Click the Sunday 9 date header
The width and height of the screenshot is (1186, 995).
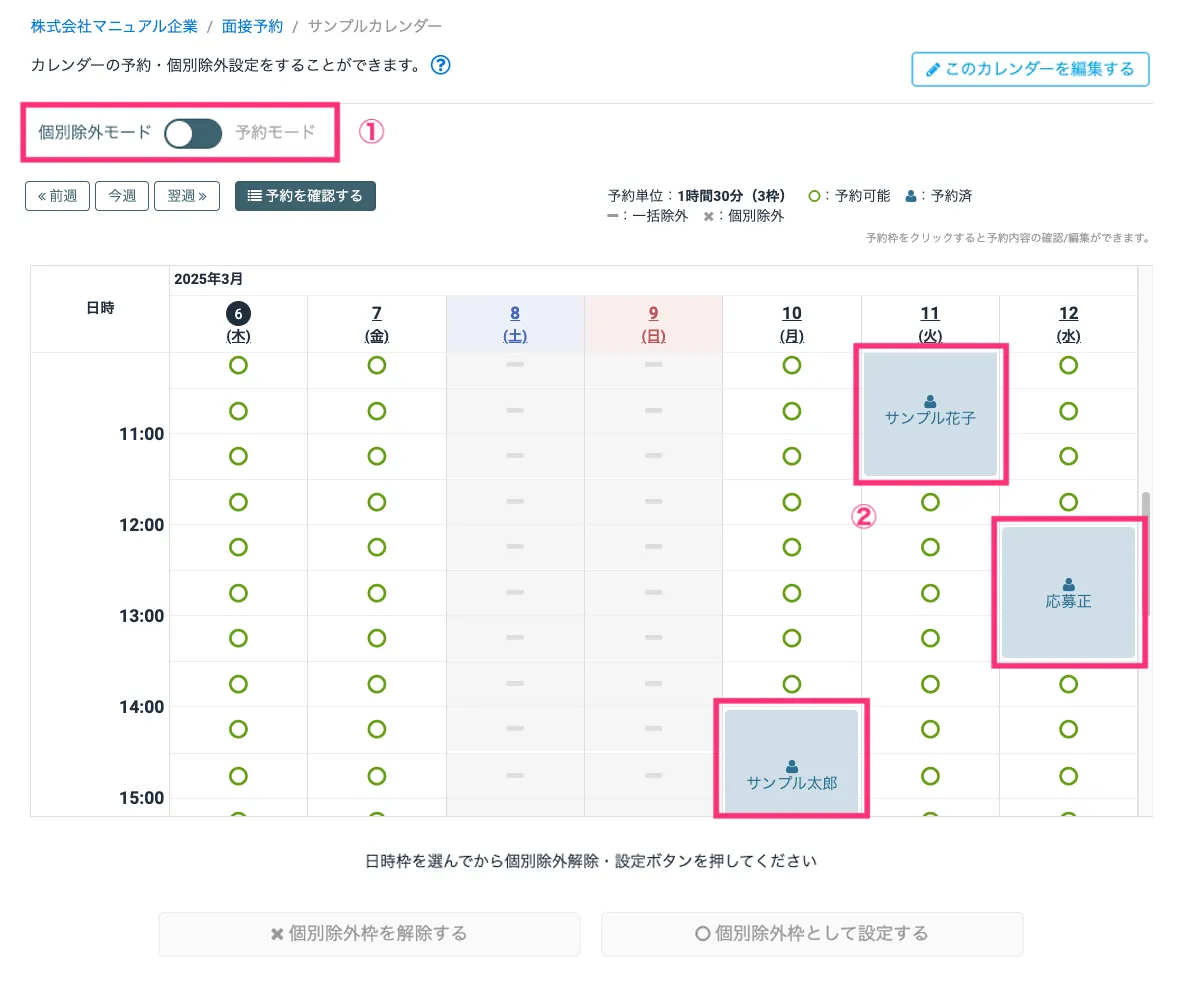(x=653, y=323)
